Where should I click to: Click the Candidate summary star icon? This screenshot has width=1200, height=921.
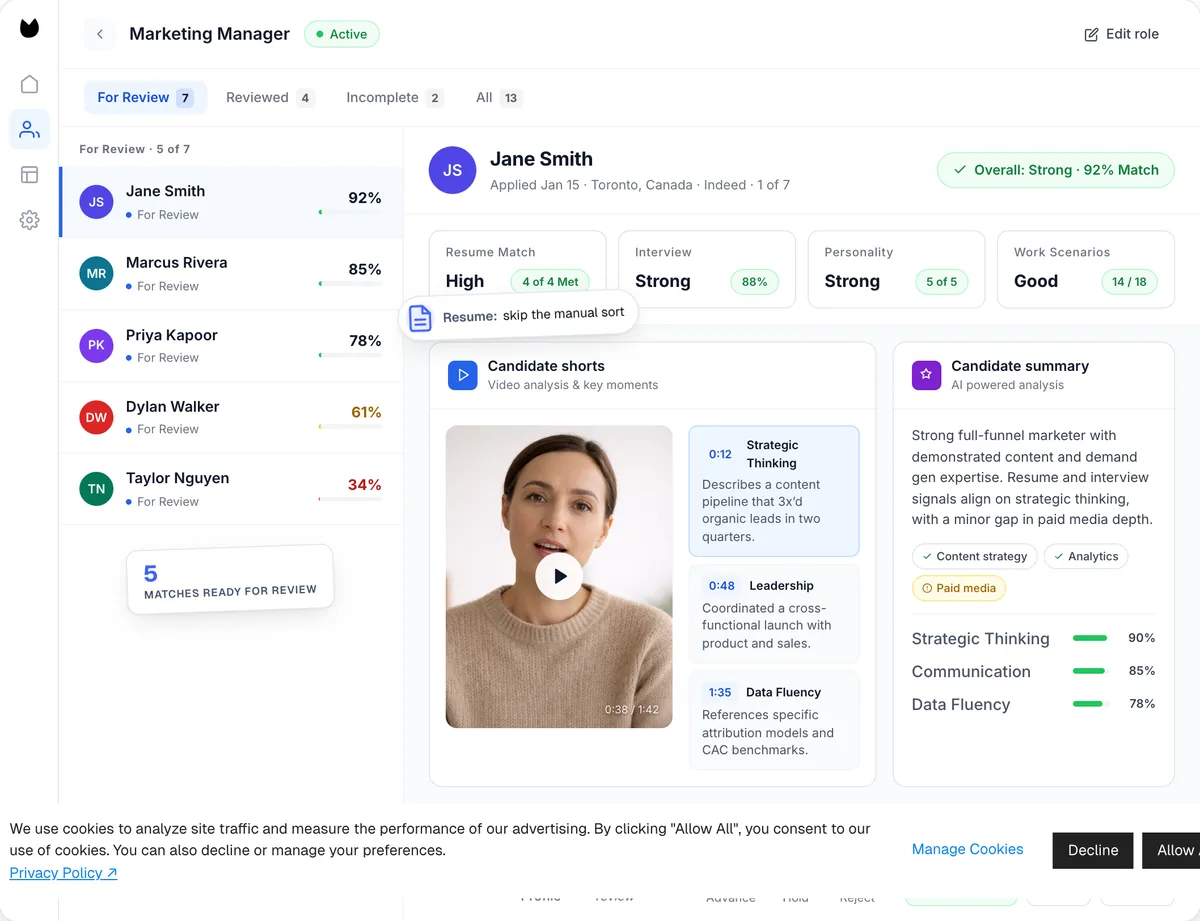(x=926, y=375)
